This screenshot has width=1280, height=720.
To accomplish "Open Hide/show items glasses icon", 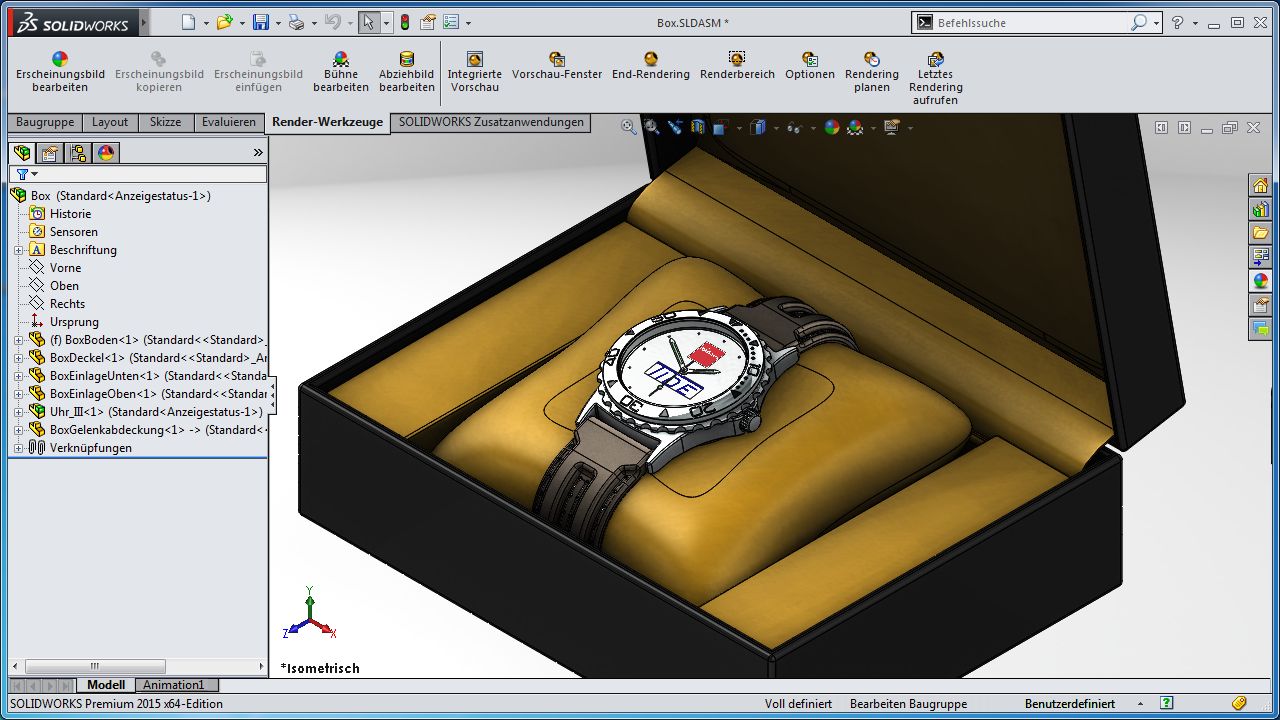I will [794, 127].
